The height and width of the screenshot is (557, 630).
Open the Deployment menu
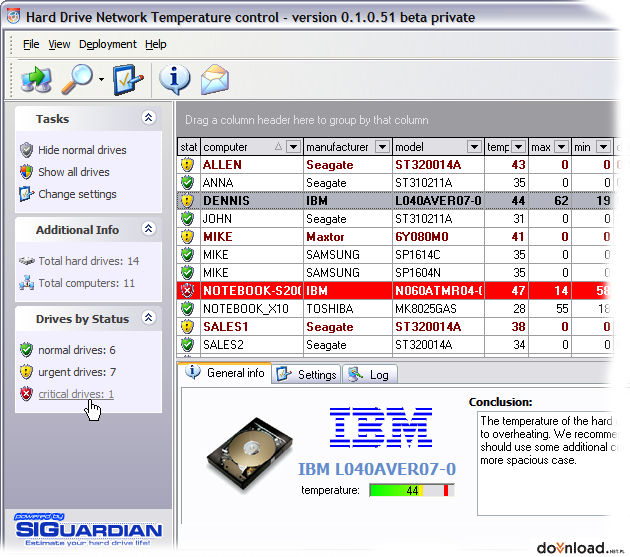(x=108, y=44)
